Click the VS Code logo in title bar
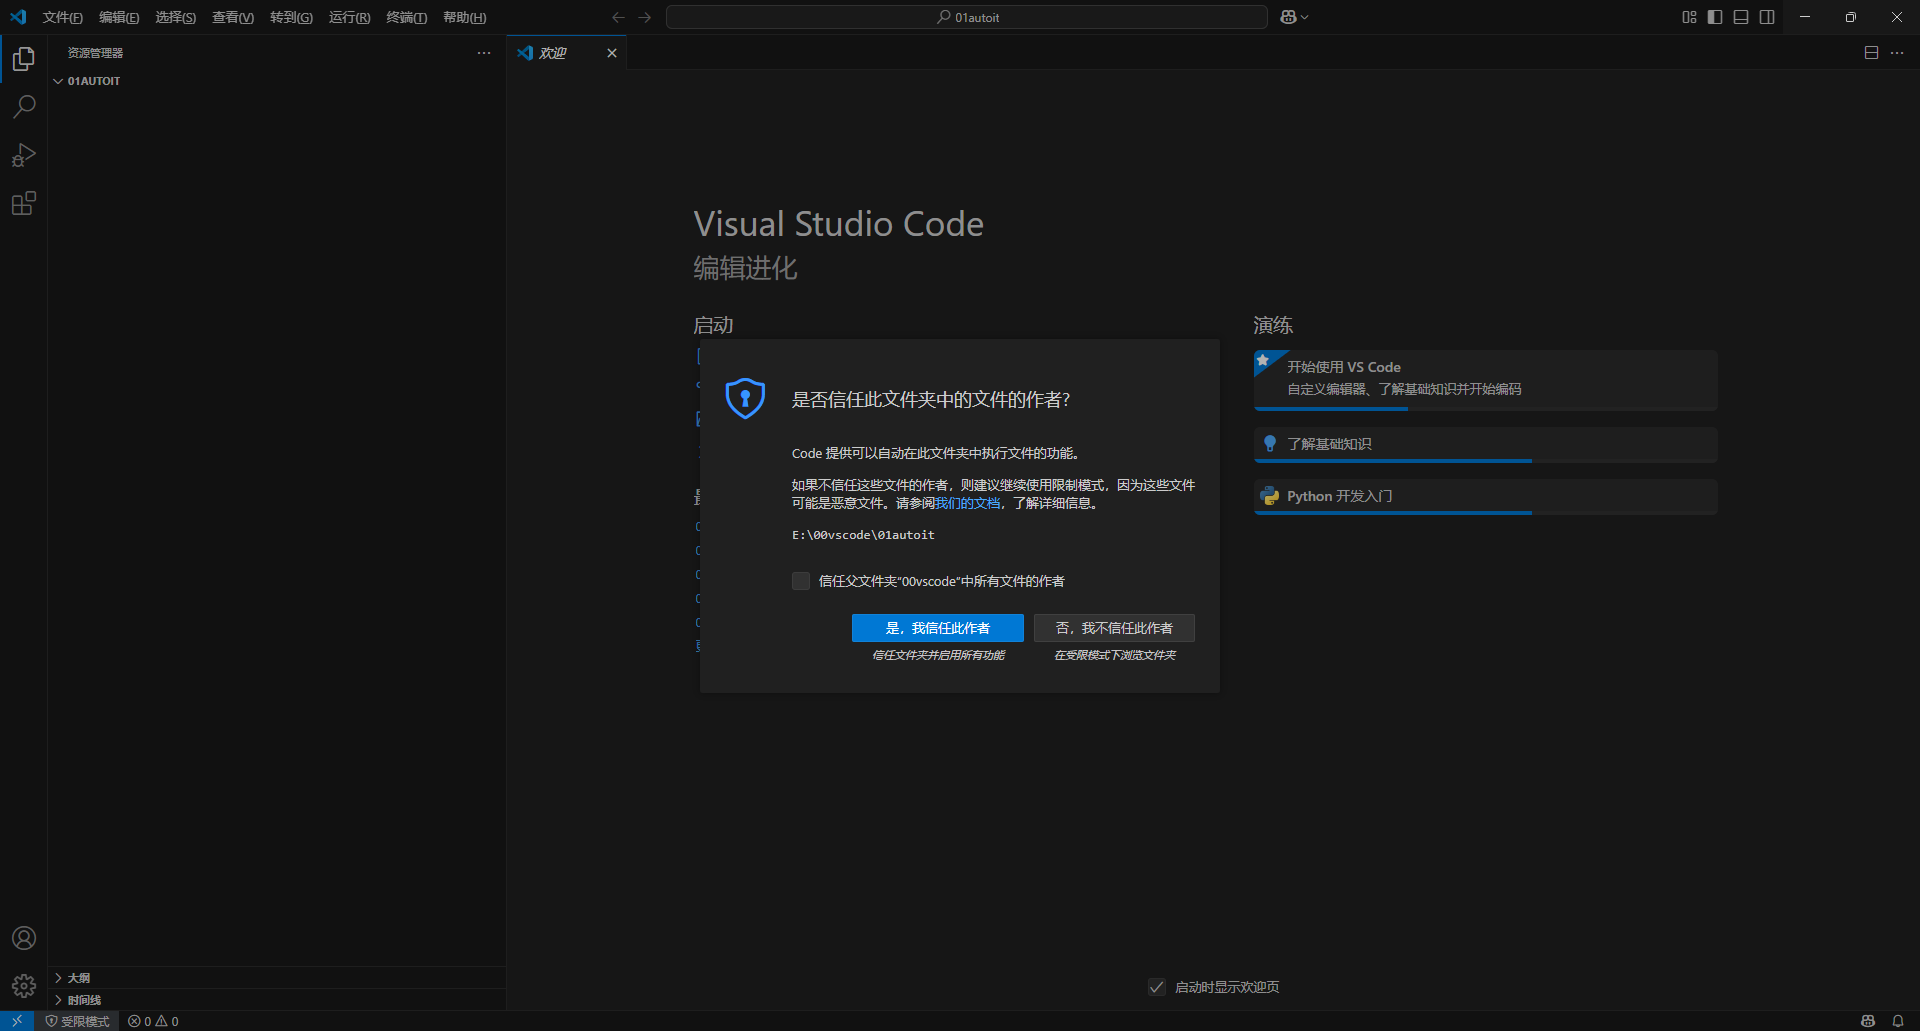1920x1031 pixels. [18, 17]
